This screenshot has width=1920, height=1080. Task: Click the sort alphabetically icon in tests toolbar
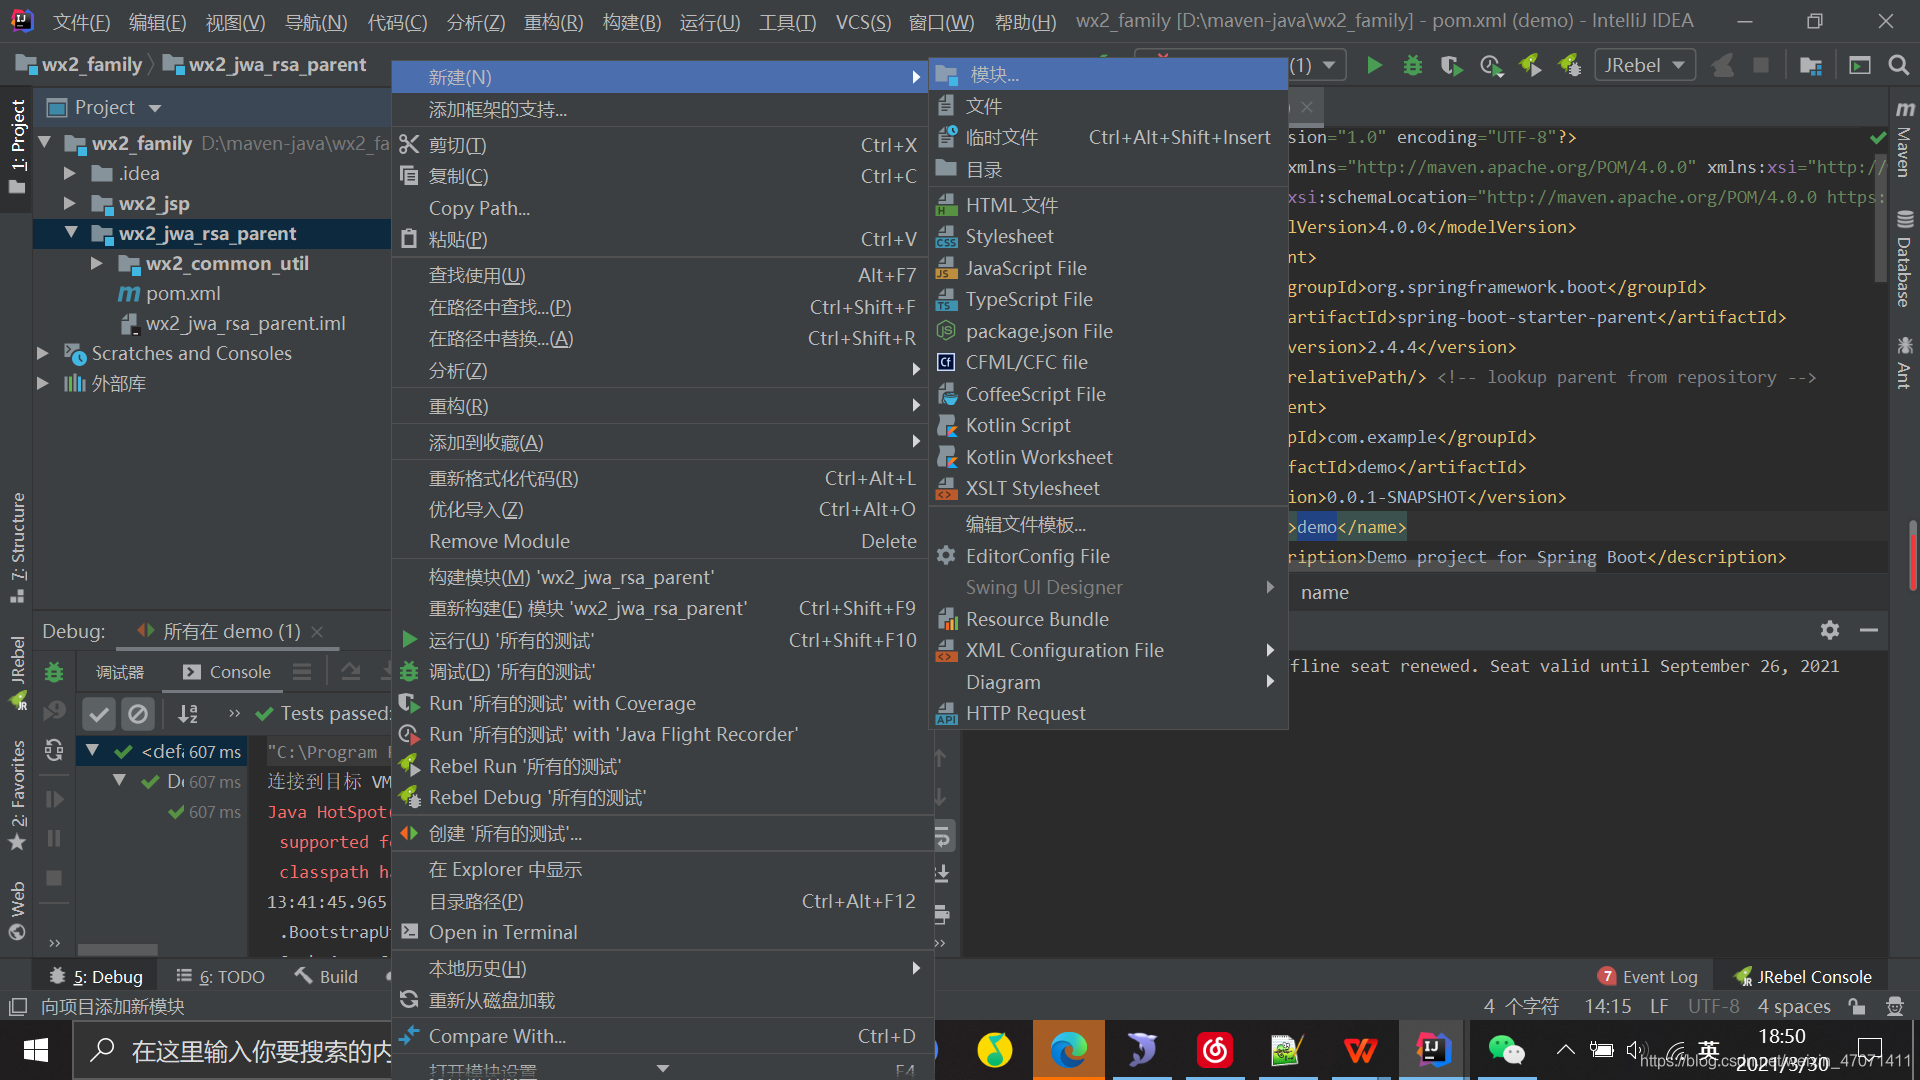(x=188, y=713)
